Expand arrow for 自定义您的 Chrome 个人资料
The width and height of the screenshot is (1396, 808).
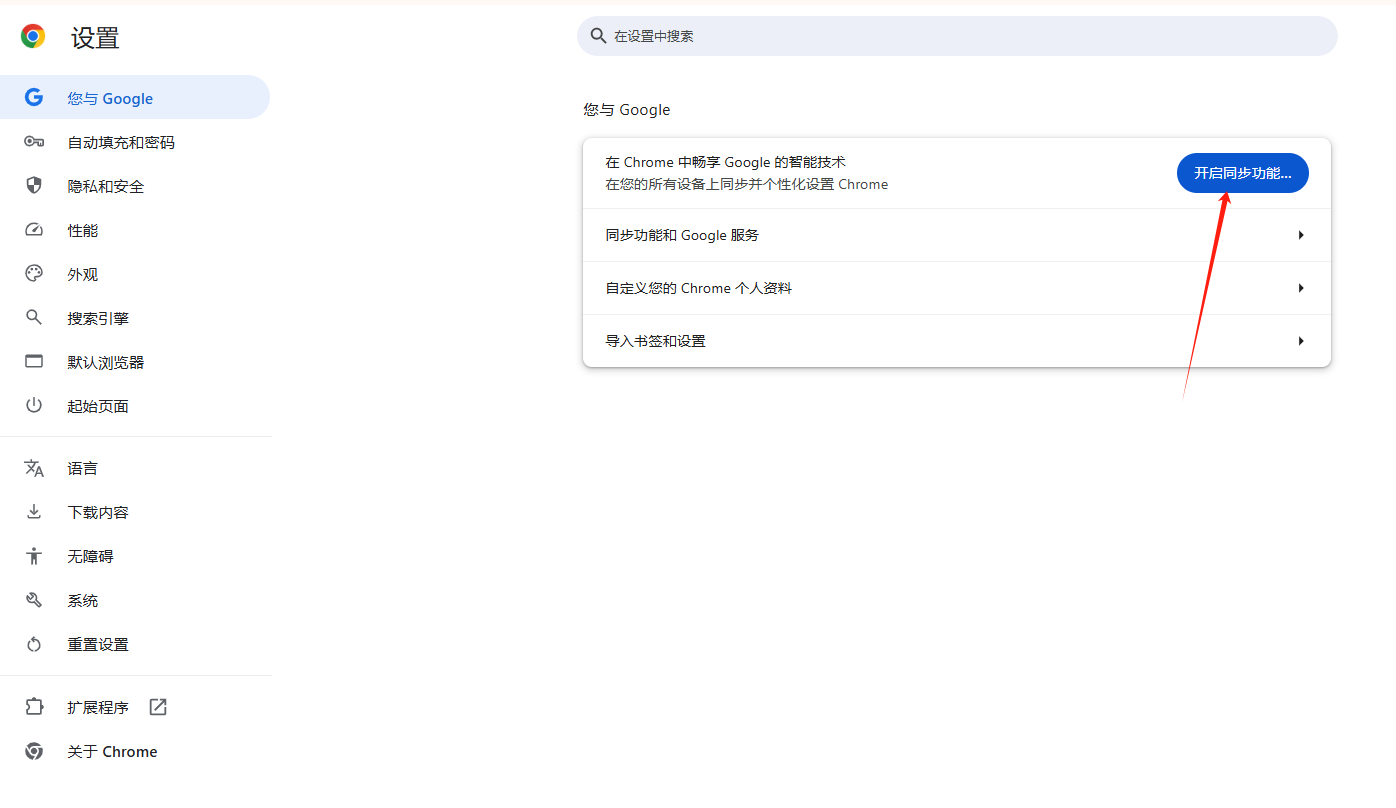click(1301, 288)
